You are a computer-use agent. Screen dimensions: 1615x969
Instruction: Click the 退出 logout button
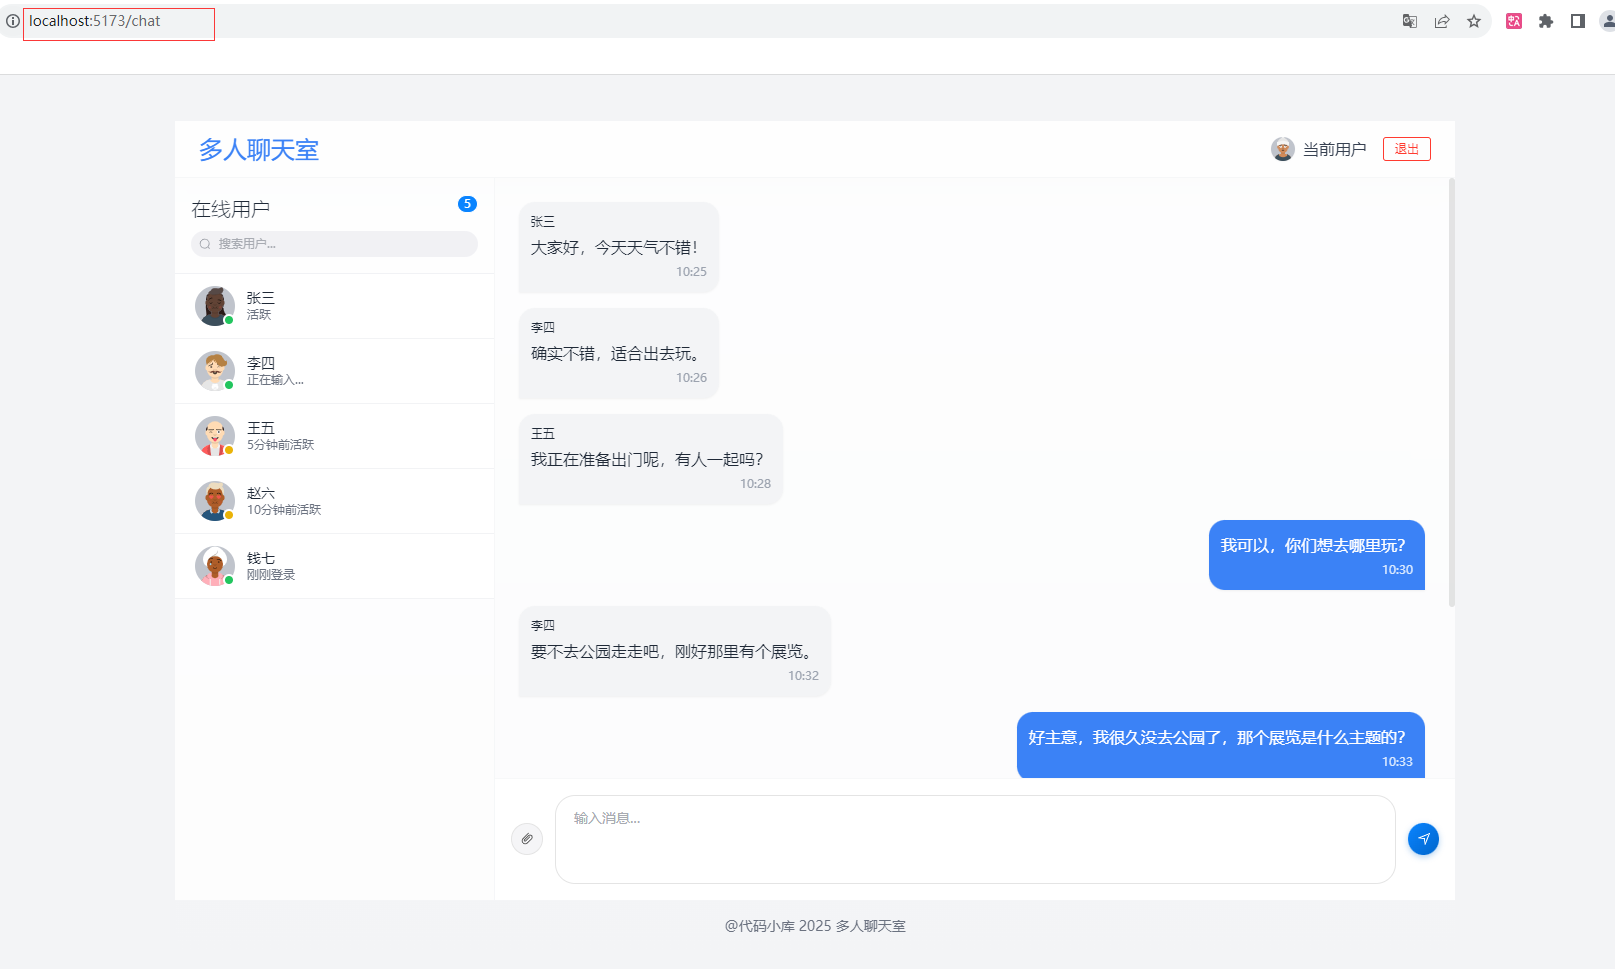[1407, 149]
